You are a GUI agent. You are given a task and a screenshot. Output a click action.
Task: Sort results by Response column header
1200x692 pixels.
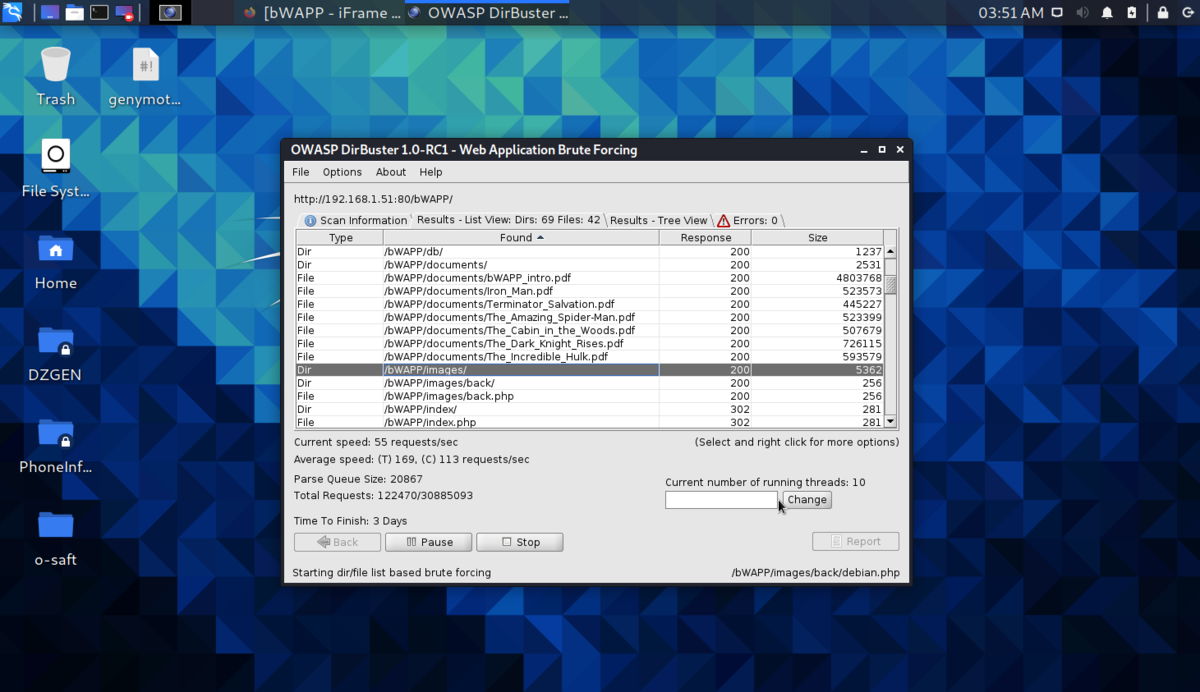[x=705, y=238]
